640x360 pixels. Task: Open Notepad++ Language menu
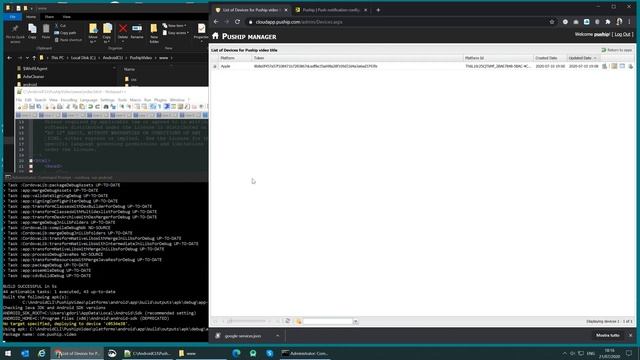pos(89,100)
